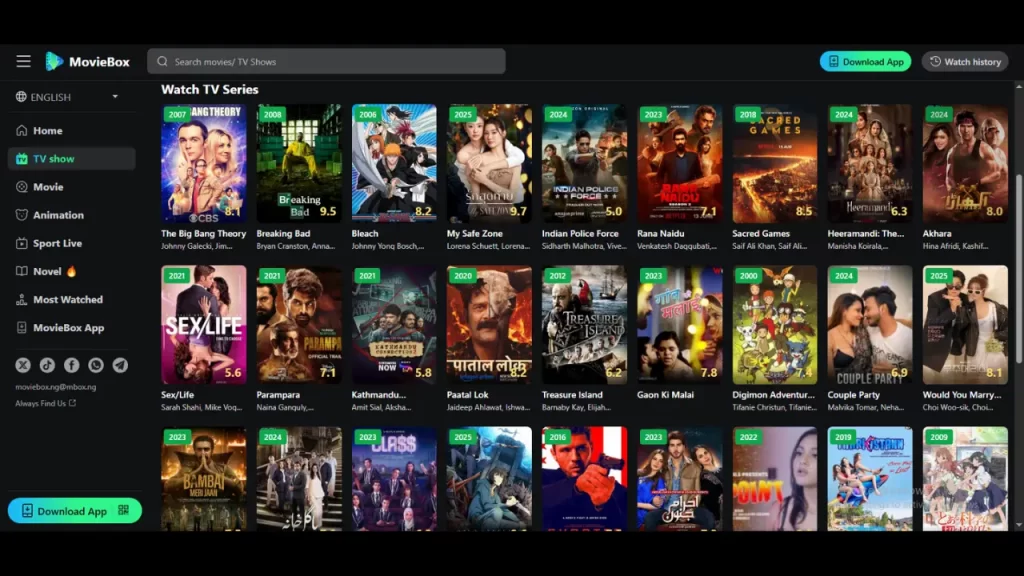Open the Telegram social icon
1024x576 pixels.
click(120, 365)
